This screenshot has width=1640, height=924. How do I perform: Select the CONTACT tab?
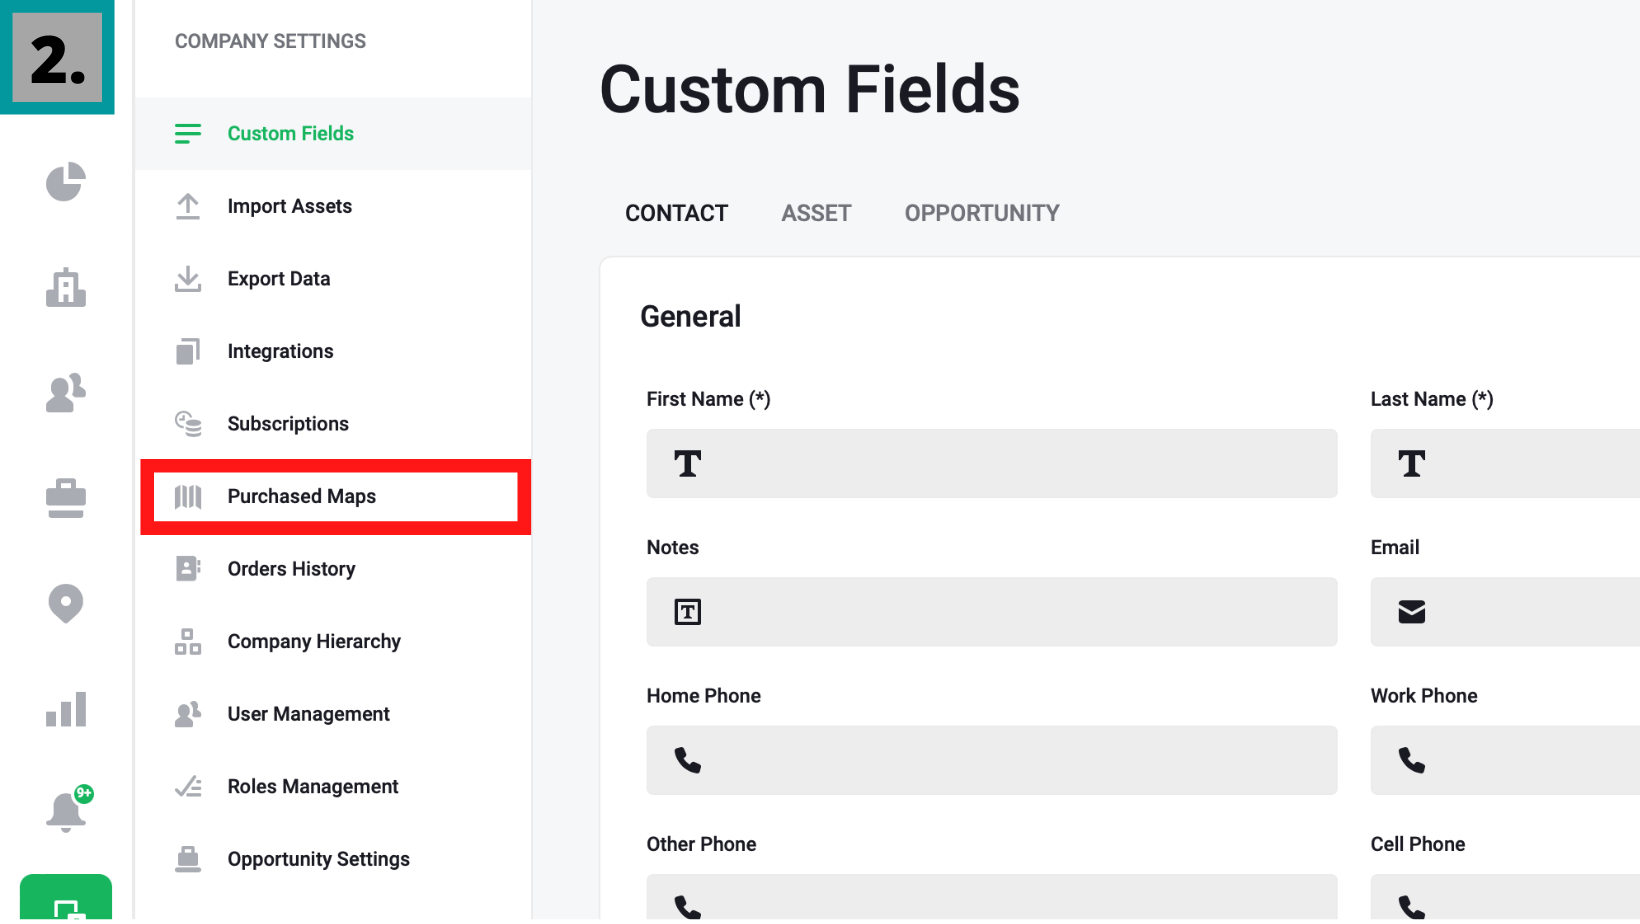(x=676, y=213)
